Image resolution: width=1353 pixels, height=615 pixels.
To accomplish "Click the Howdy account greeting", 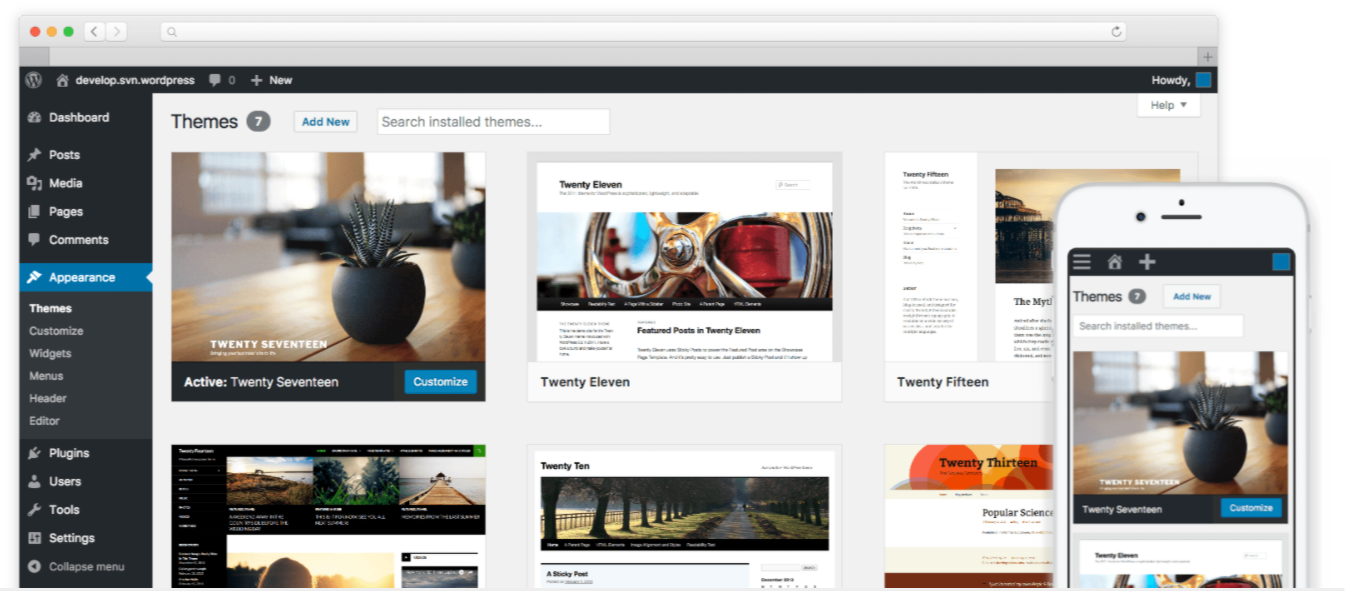I will [x=1170, y=80].
